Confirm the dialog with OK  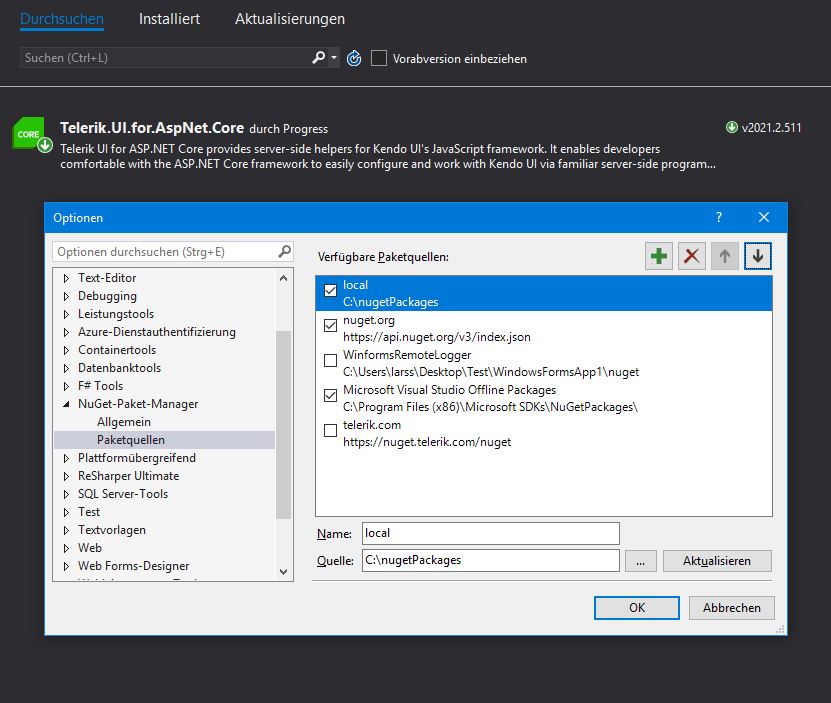(636, 608)
